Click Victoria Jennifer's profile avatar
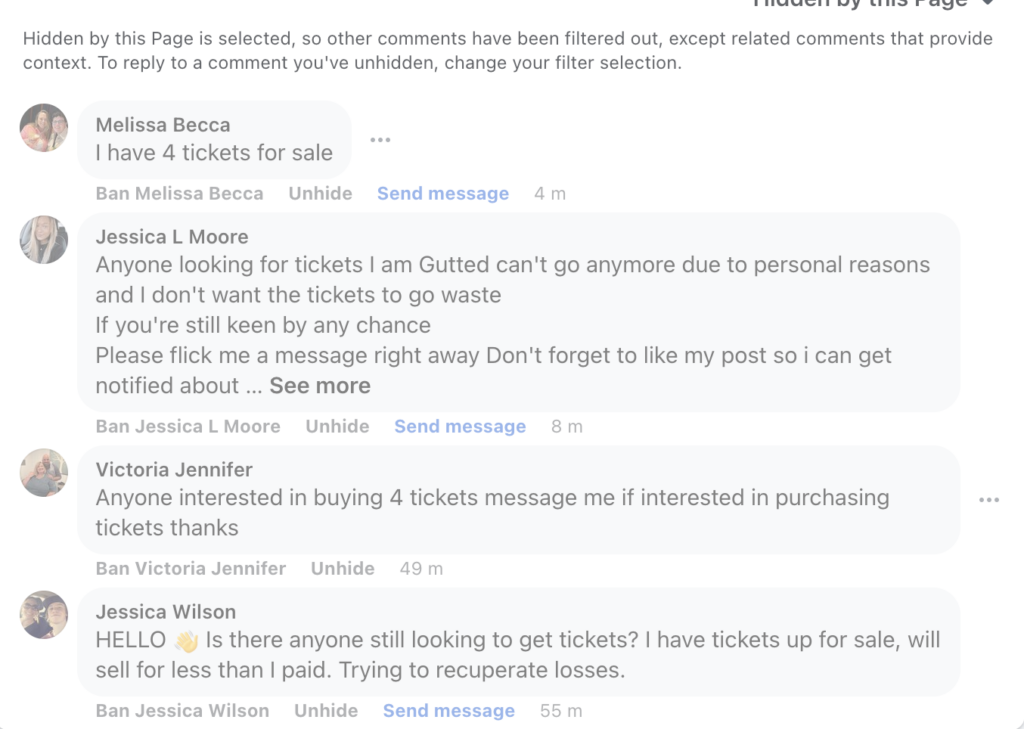 (44, 473)
